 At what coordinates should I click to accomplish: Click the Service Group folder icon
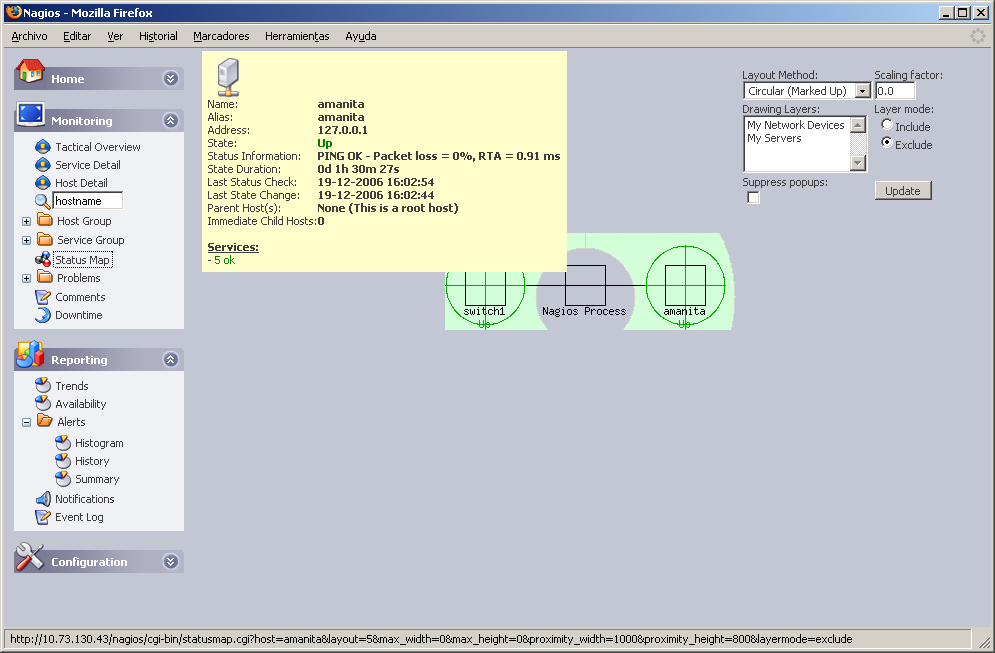tap(45, 239)
